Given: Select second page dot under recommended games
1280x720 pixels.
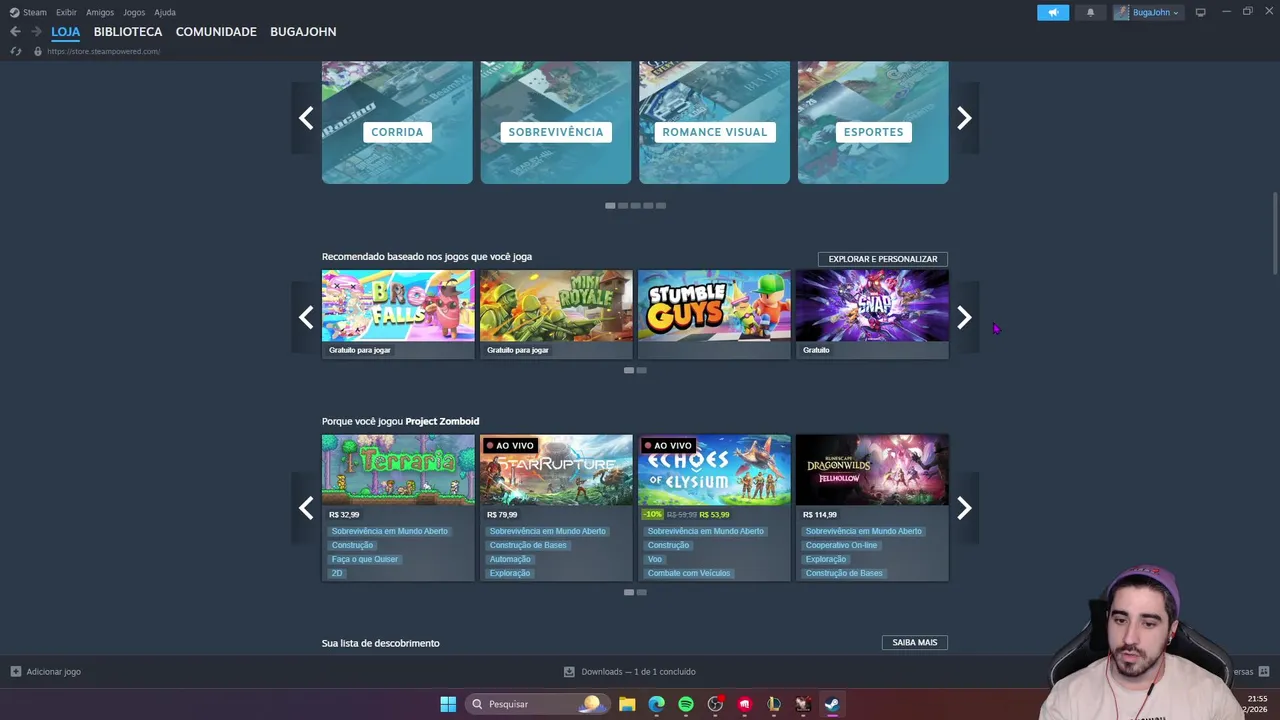Looking at the screenshot, I should coord(642,371).
